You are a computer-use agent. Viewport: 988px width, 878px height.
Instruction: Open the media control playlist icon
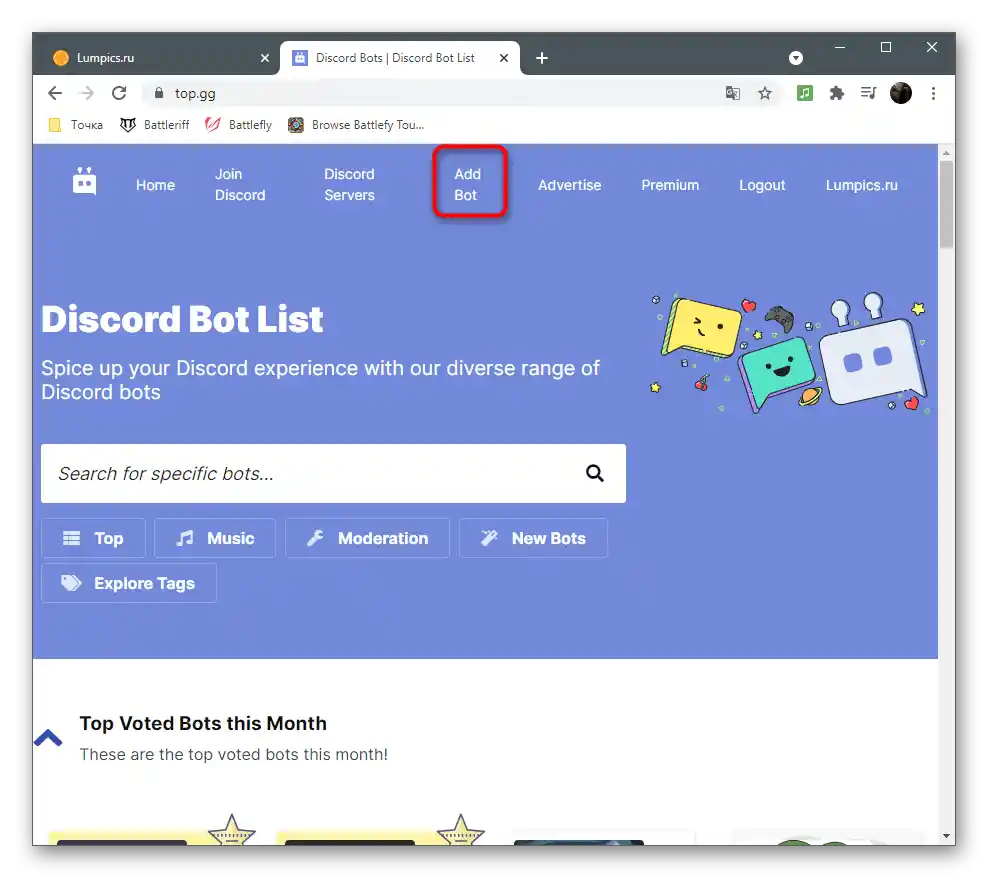868,93
